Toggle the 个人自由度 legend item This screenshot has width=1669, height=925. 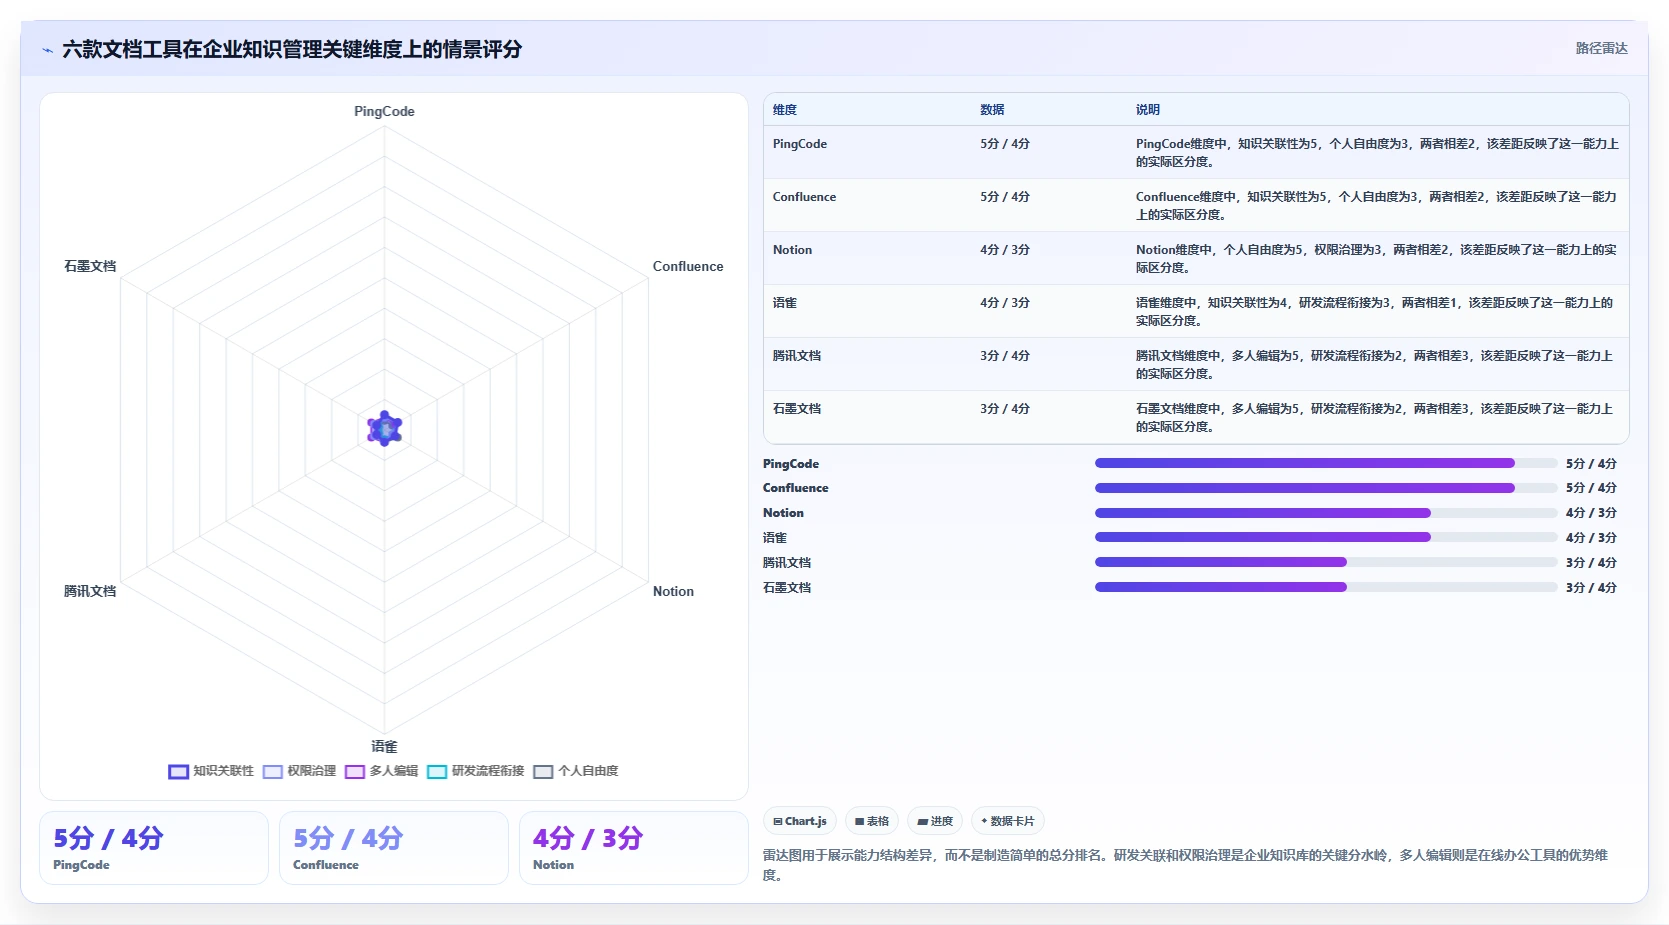coord(575,771)
